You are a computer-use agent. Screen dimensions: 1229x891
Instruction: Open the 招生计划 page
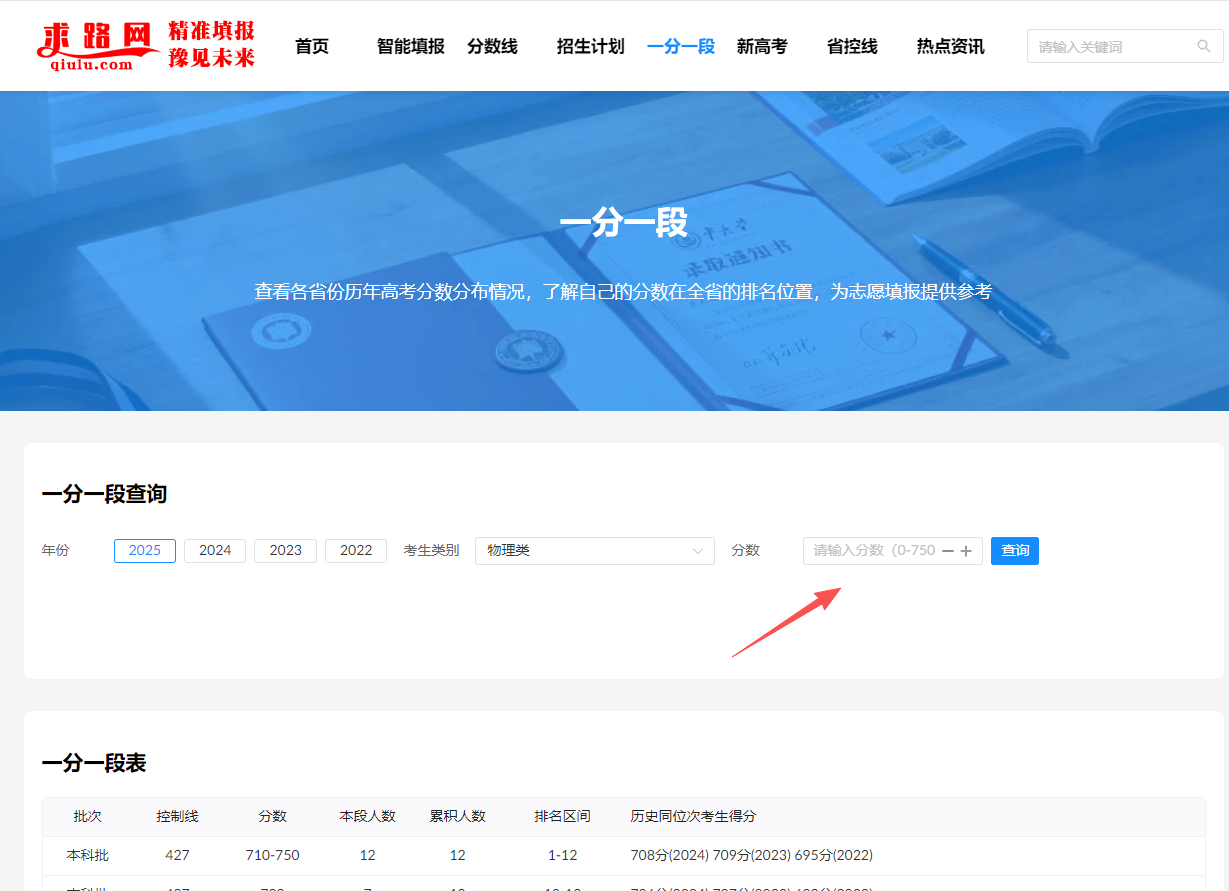[590, 45]
